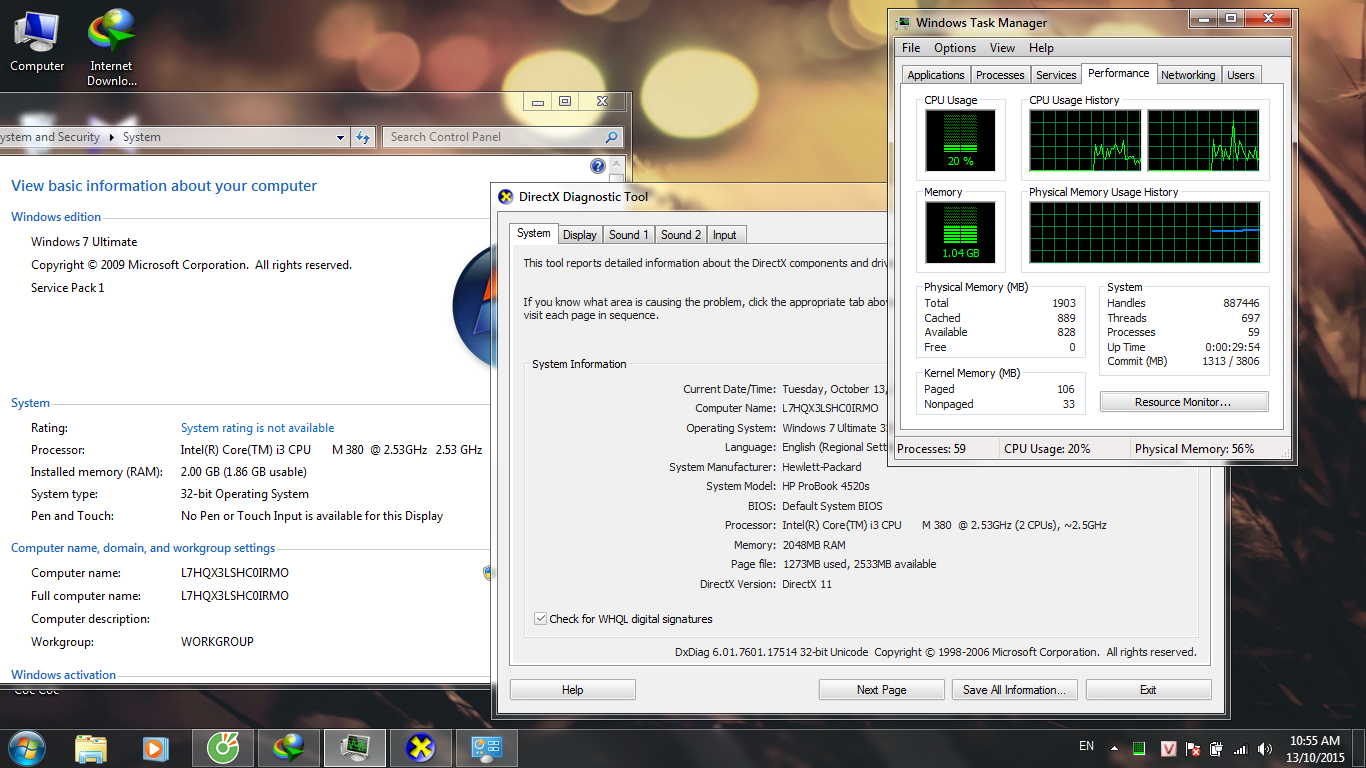
Task: Click the search magnifier in Control Panel
Action: tap(611, 137)
